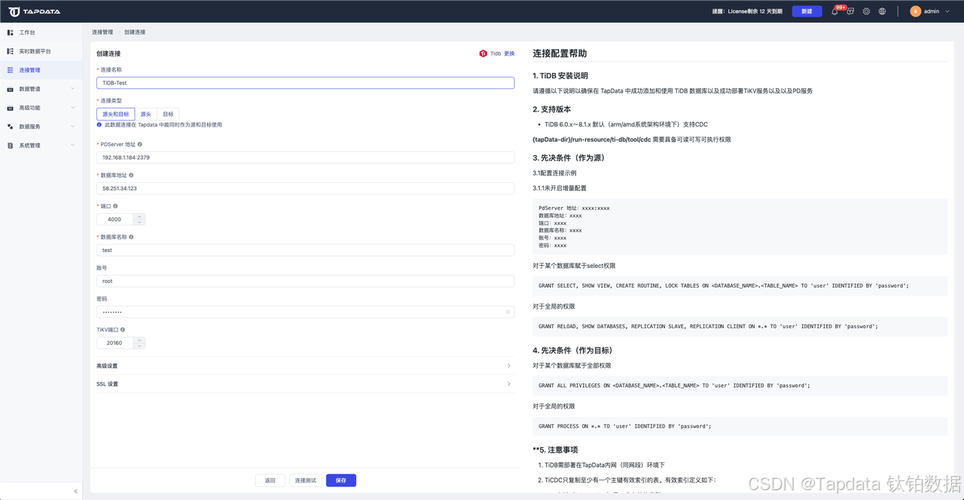
Task: Expand the SSL 设置 section
Action: pyautogui.click(x=305, y=384)
